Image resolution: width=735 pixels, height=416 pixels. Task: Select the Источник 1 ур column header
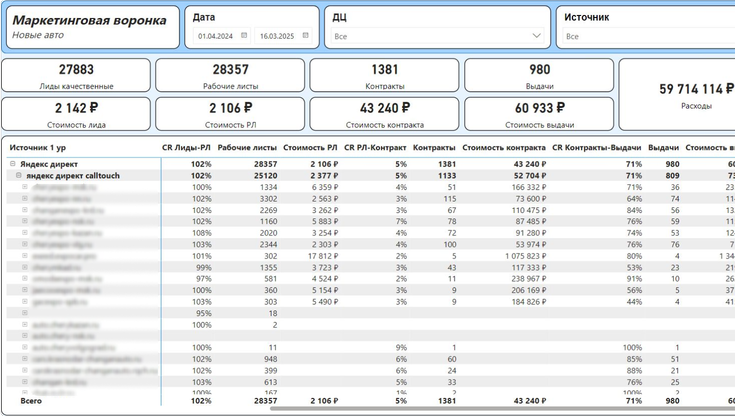[x=37, y=148]
